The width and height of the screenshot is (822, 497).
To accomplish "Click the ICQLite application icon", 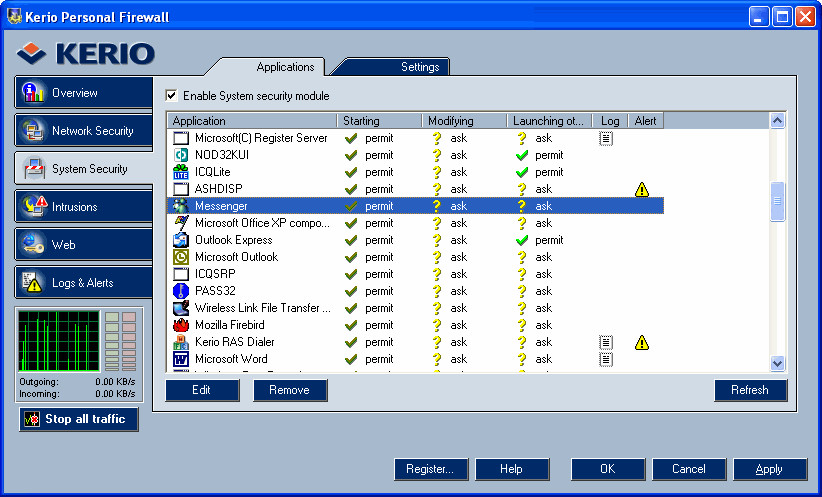I will (x=181, y=172).
